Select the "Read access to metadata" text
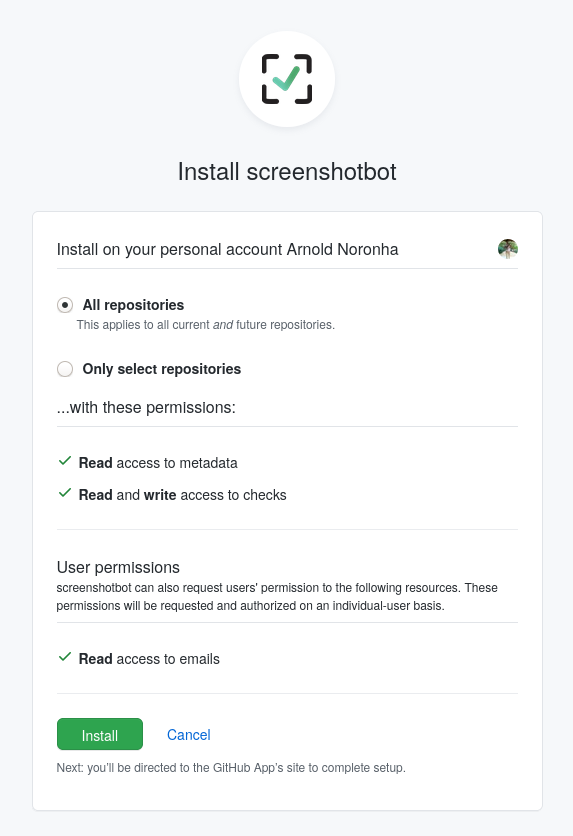 coord(158,463)
